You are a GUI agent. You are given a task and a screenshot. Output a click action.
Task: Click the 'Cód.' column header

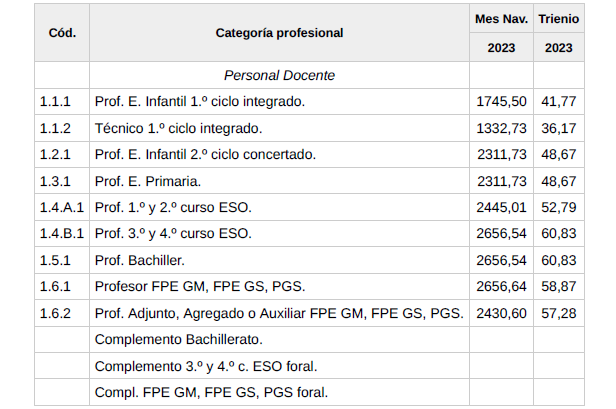coord(62,32)
